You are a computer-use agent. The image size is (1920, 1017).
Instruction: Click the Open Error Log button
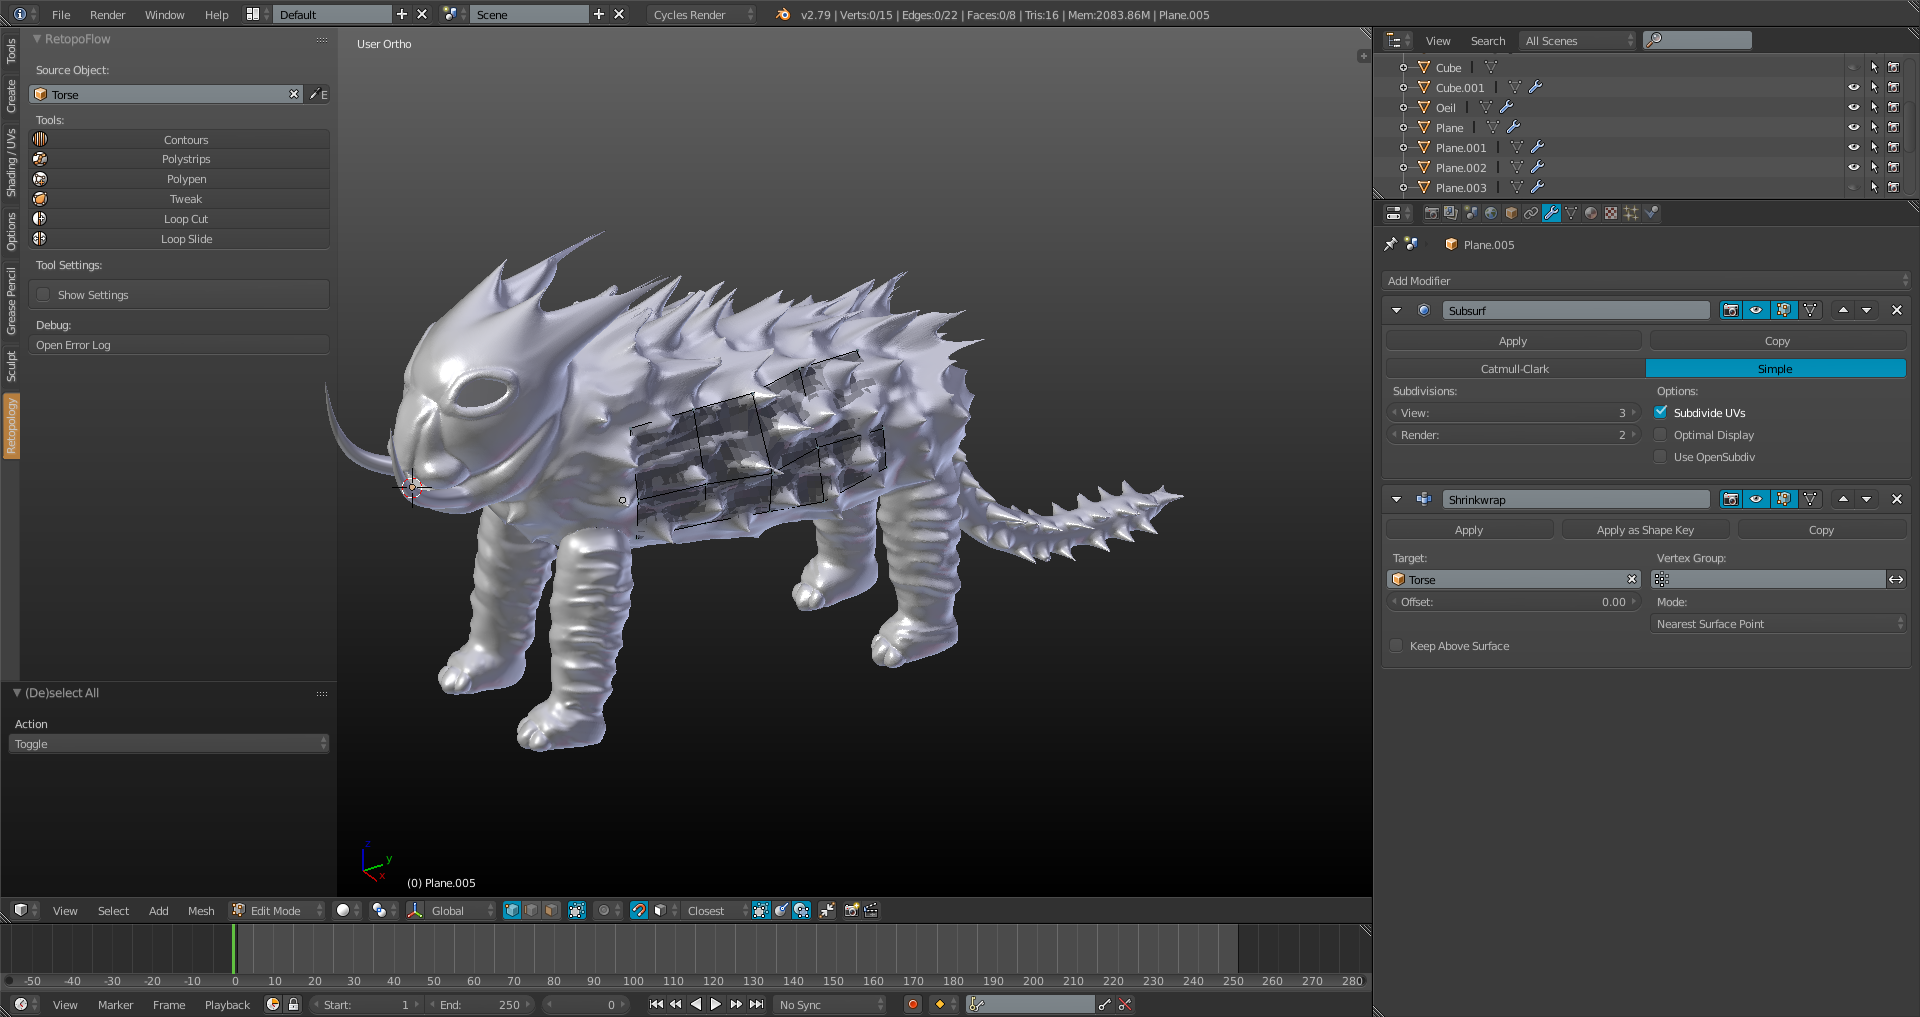[x=178, y=345]
